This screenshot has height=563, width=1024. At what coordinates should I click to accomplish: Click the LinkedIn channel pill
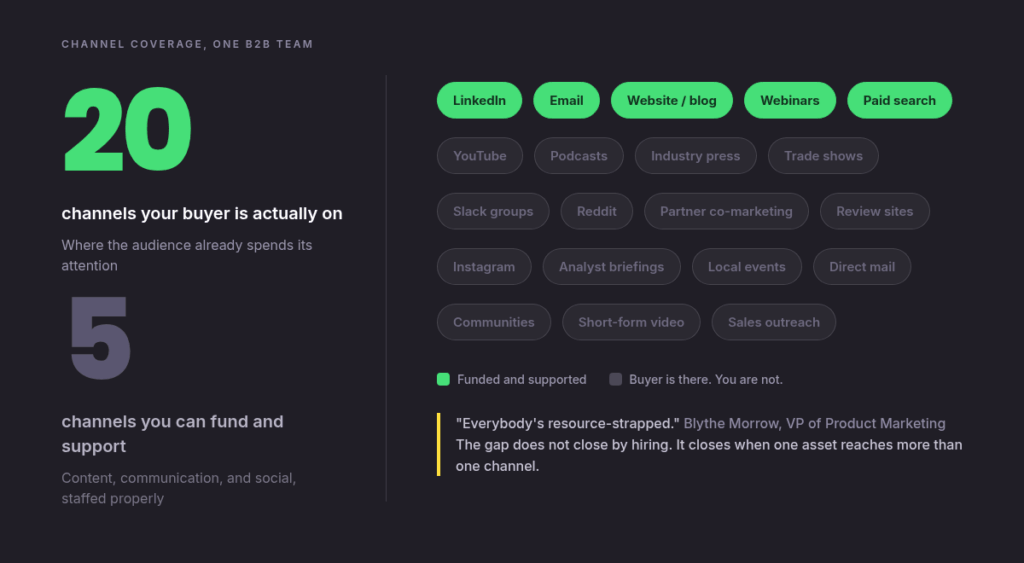pos(479,100)
